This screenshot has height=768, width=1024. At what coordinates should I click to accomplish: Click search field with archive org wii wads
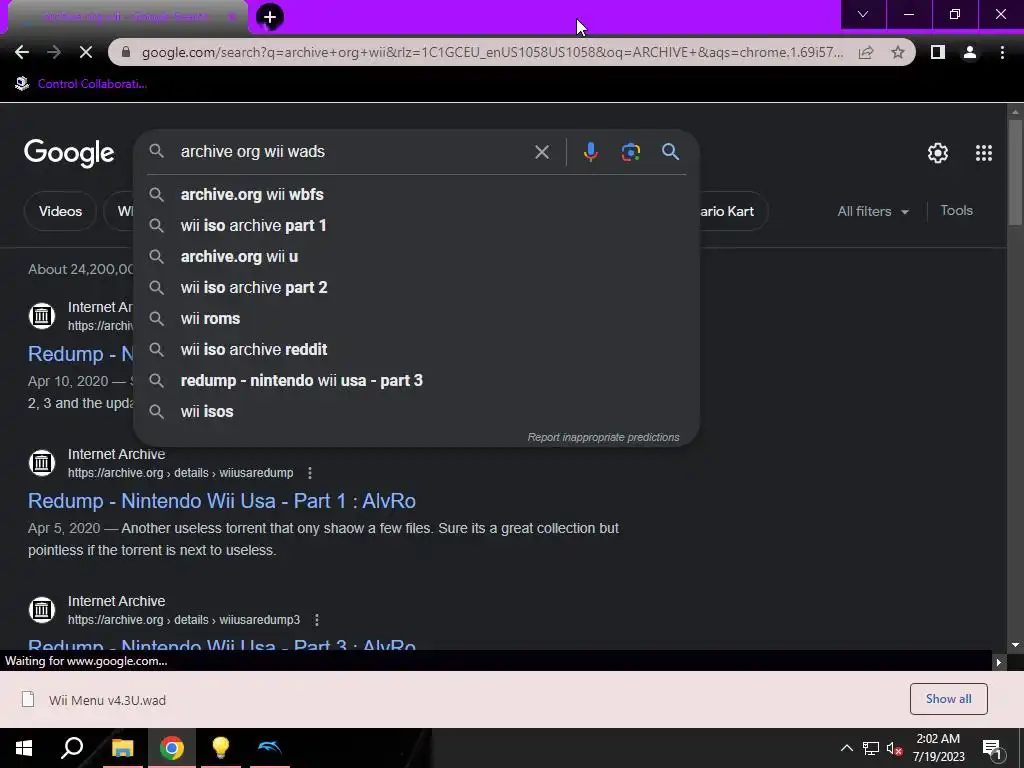(x=353, y=152)
